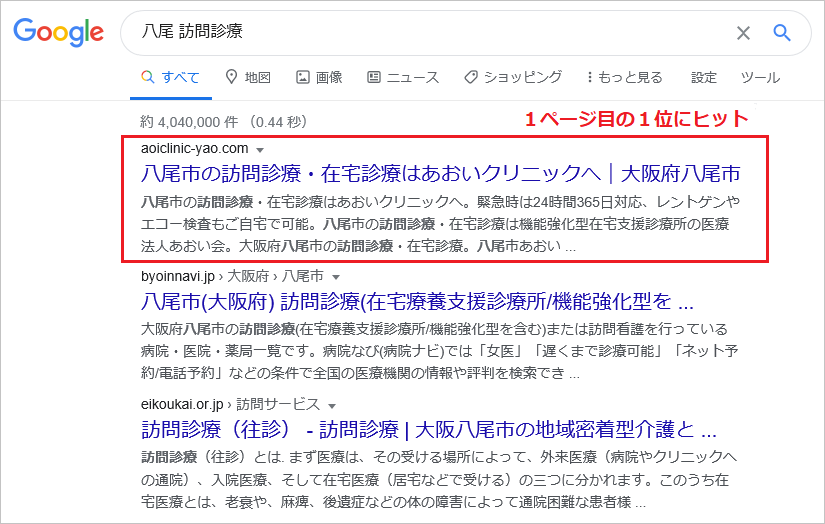Viewport: 825px width, 524px height.
Task: Open the ショッピング tab
Action: (513, 77)
